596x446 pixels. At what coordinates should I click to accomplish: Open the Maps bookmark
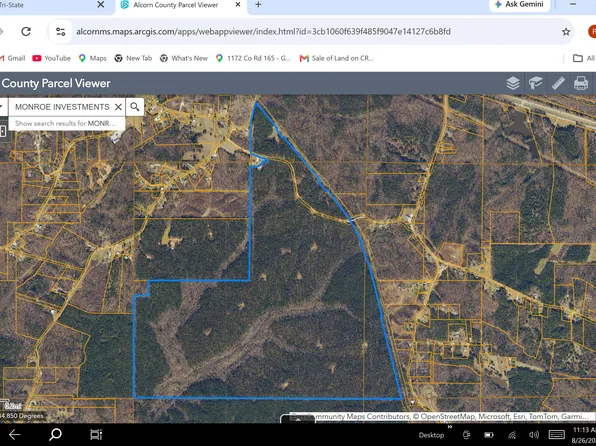click(92, 58)
